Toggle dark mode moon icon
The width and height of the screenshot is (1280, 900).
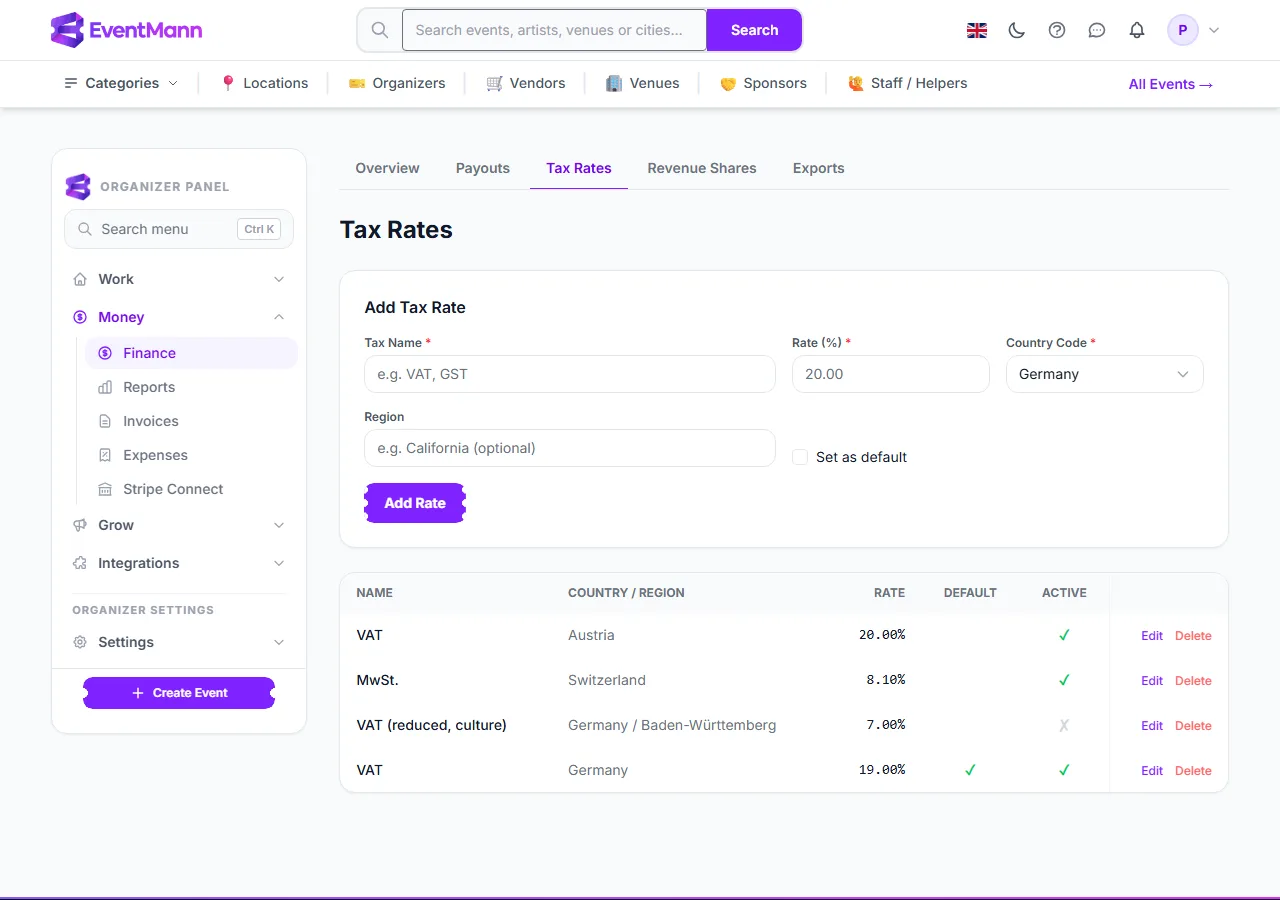[1017, 30]
